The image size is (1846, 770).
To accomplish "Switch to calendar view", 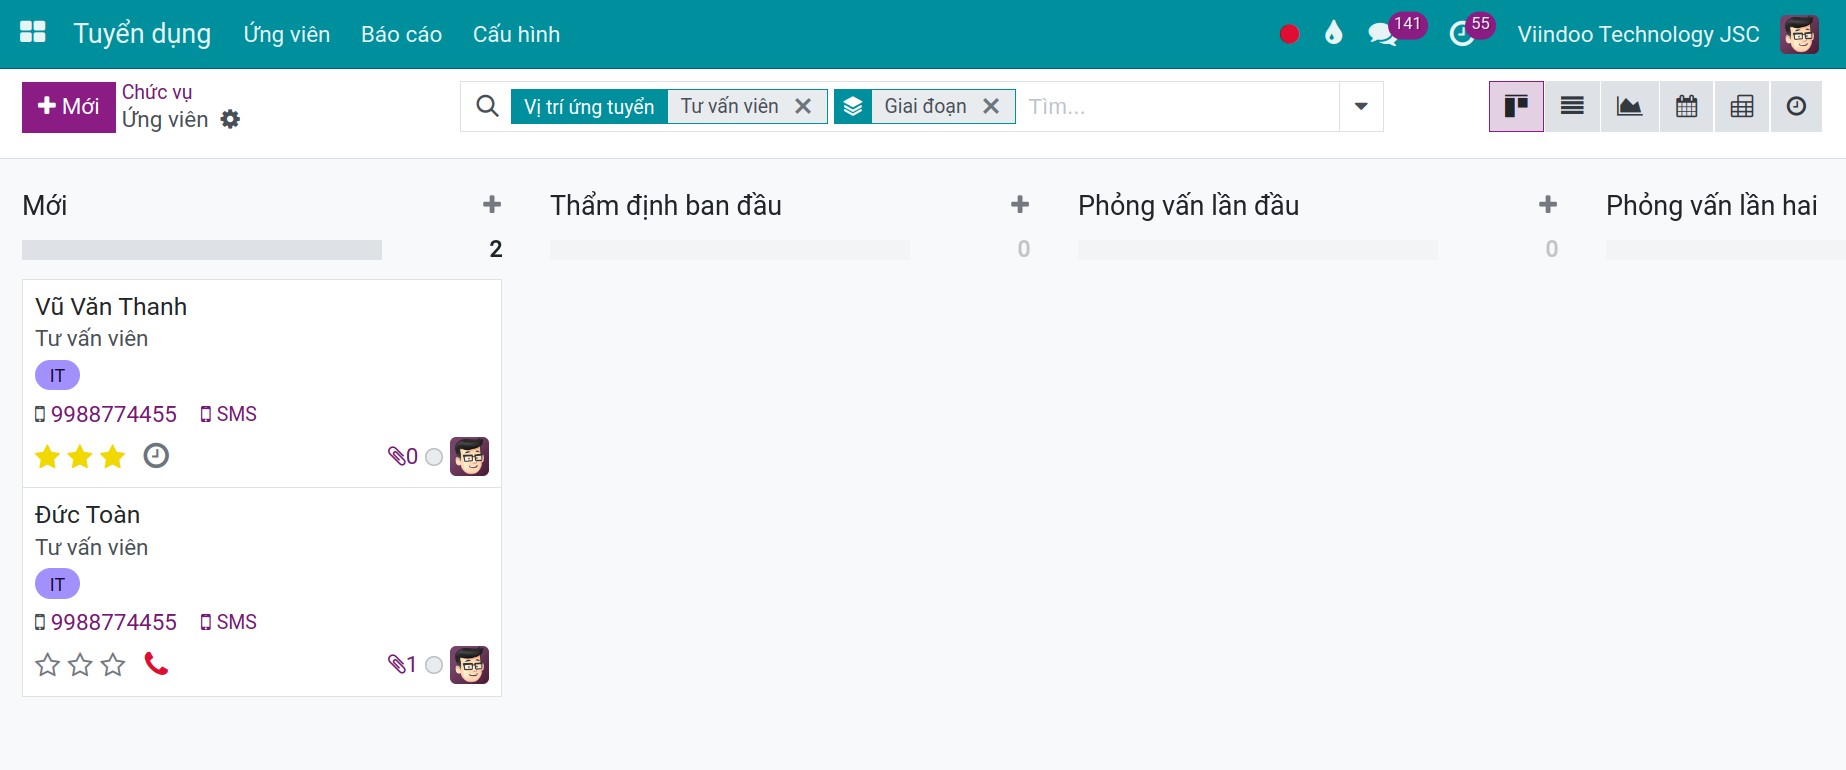I will pyautogui.click(x=1686, y=106).
